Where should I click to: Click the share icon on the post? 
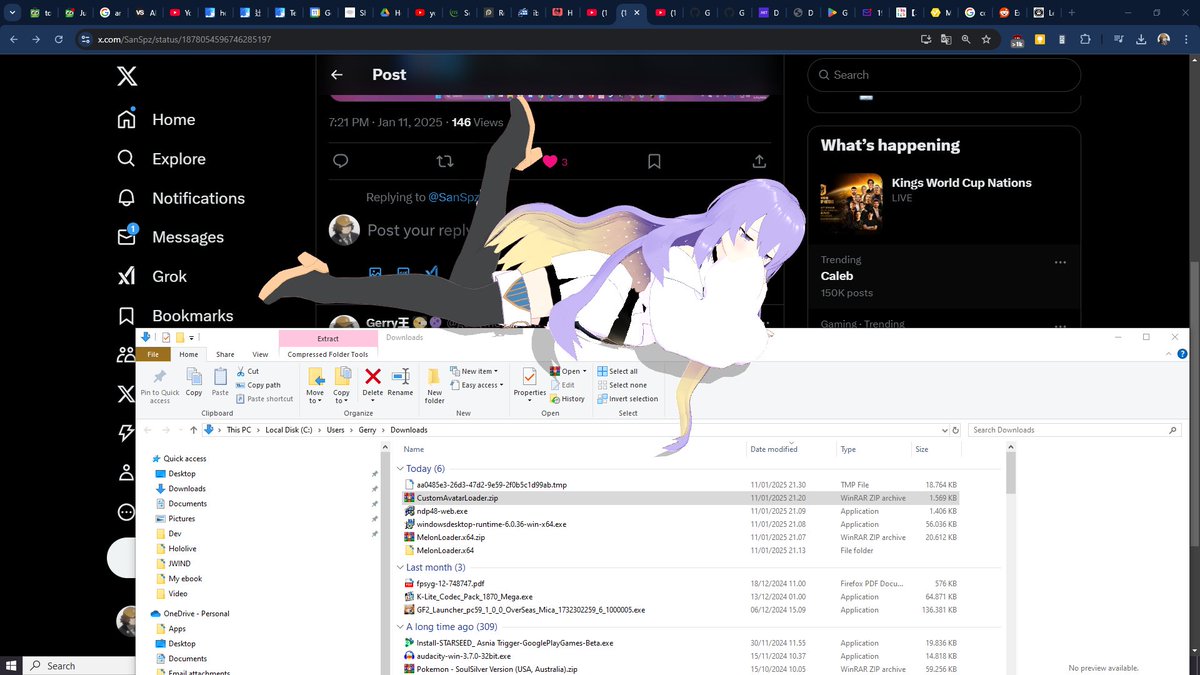759,161
